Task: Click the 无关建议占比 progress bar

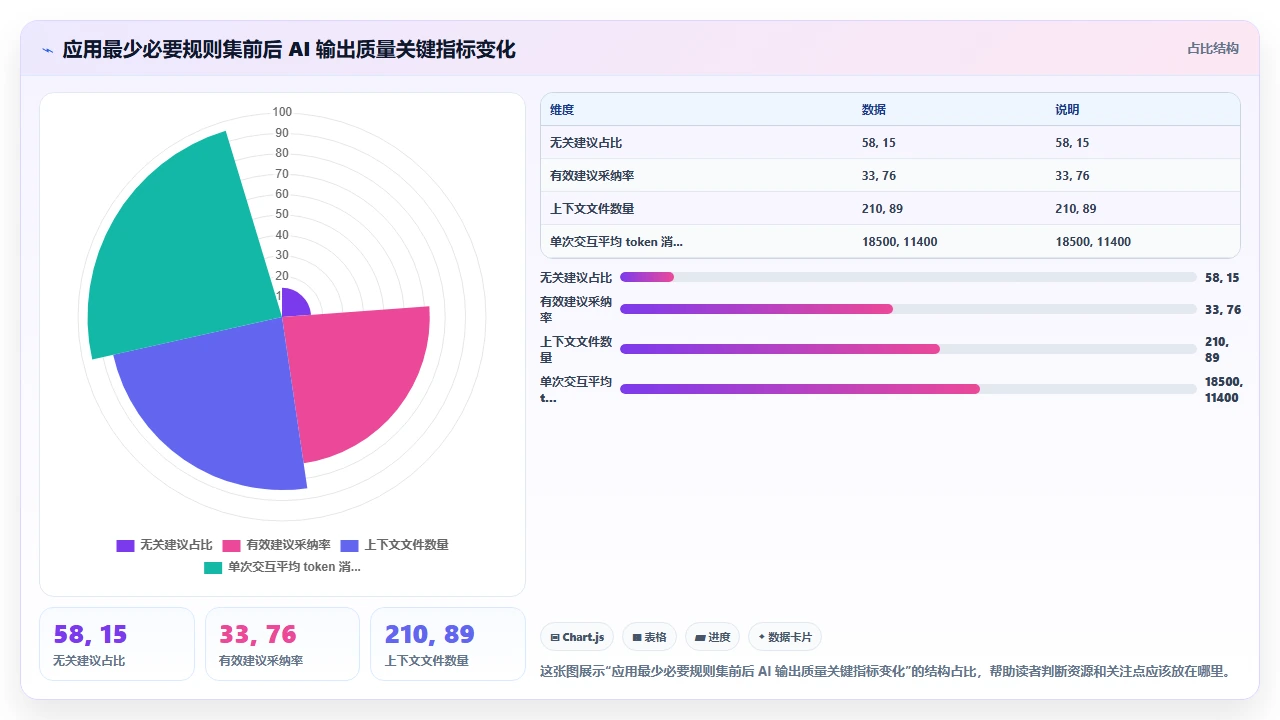Action: point(908,277)
